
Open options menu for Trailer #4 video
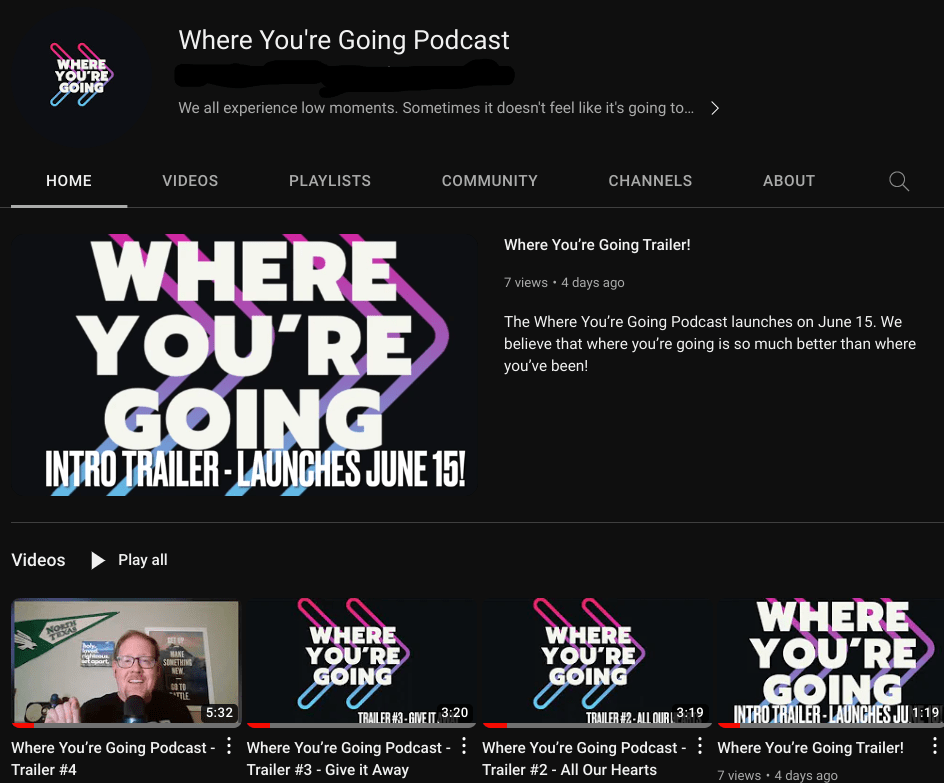click(x=229, y=747)
